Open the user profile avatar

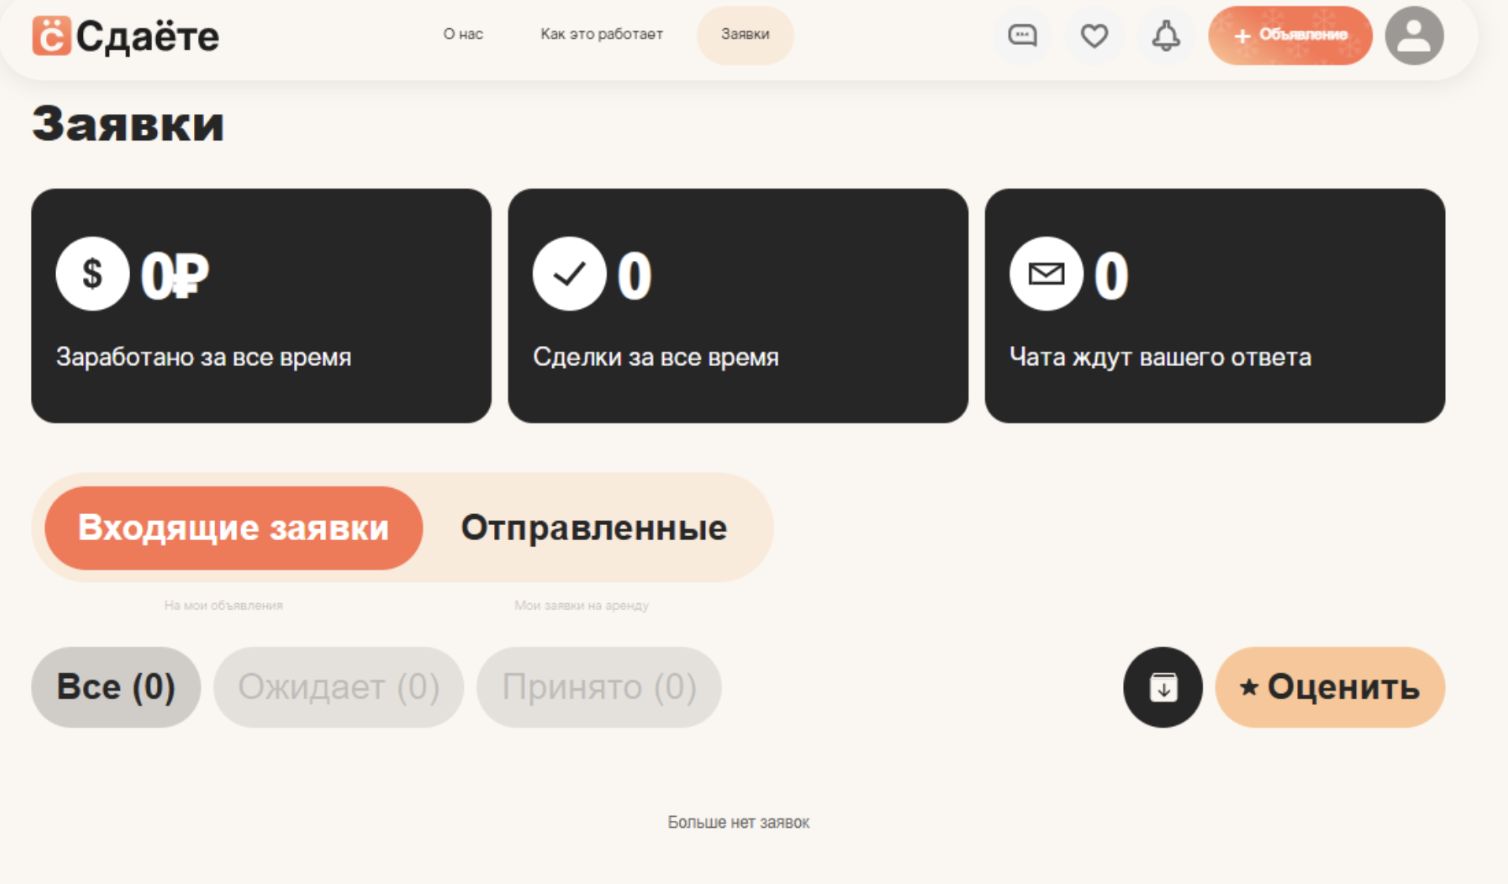[x=1413, y=36]
